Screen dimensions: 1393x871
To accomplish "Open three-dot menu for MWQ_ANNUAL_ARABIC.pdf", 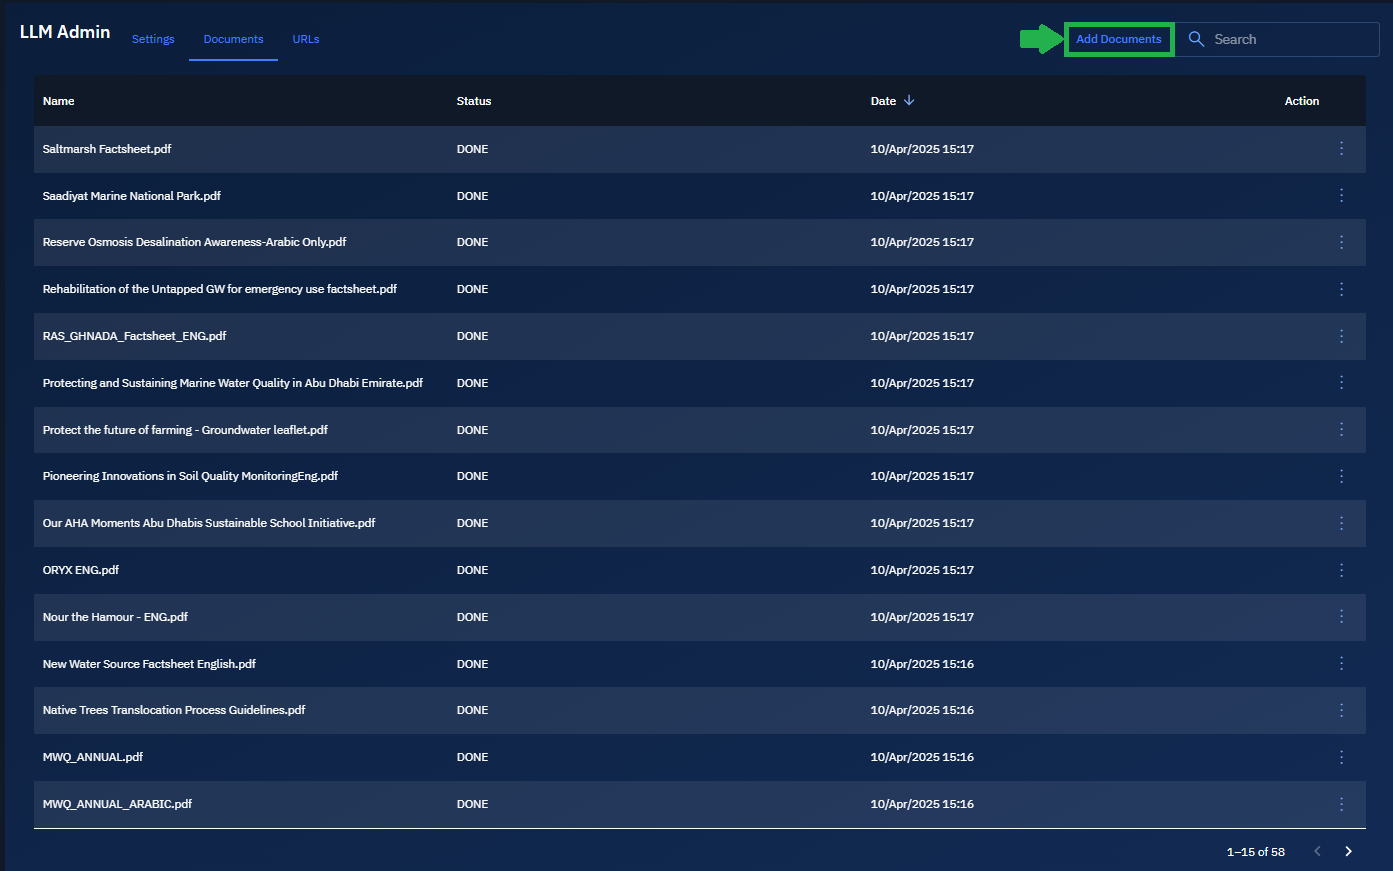I will click(x=1341, y=804).
